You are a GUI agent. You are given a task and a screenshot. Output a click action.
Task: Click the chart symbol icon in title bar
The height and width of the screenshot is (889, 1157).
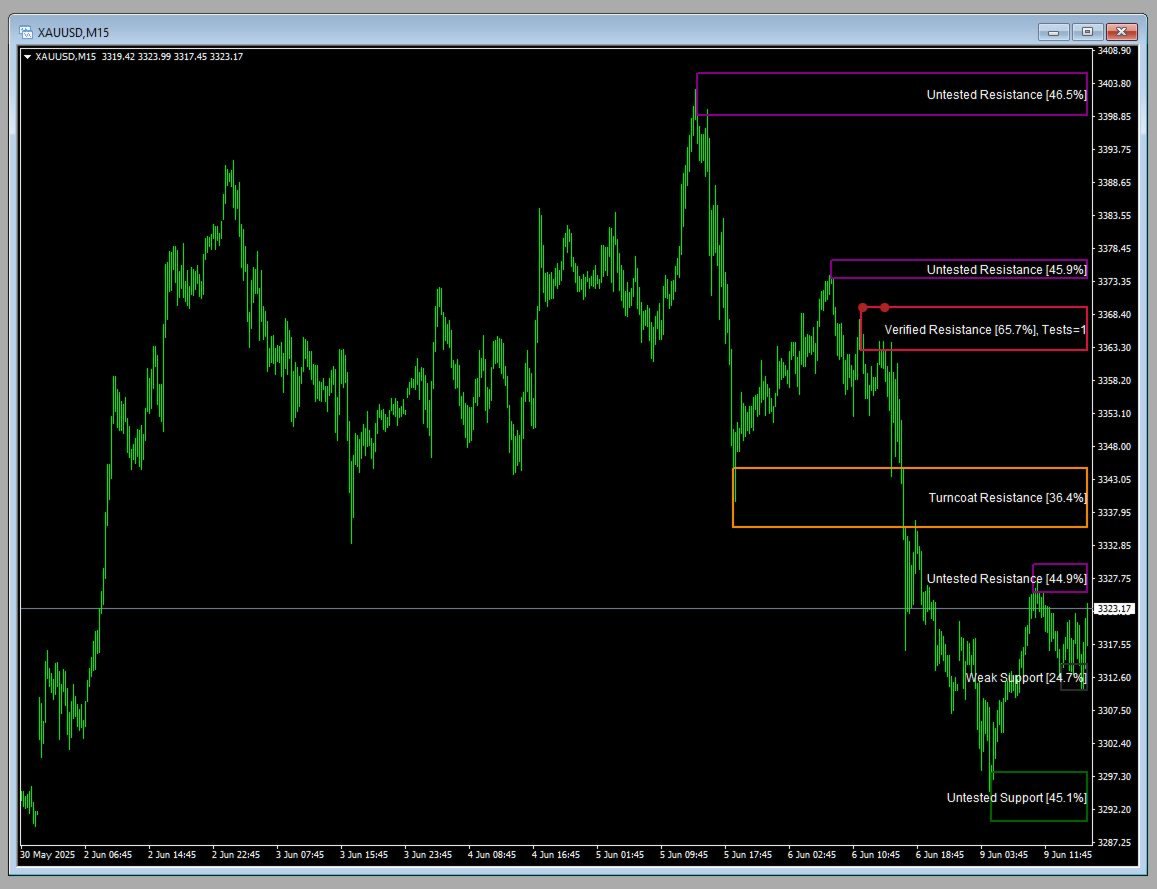(29, 31)
